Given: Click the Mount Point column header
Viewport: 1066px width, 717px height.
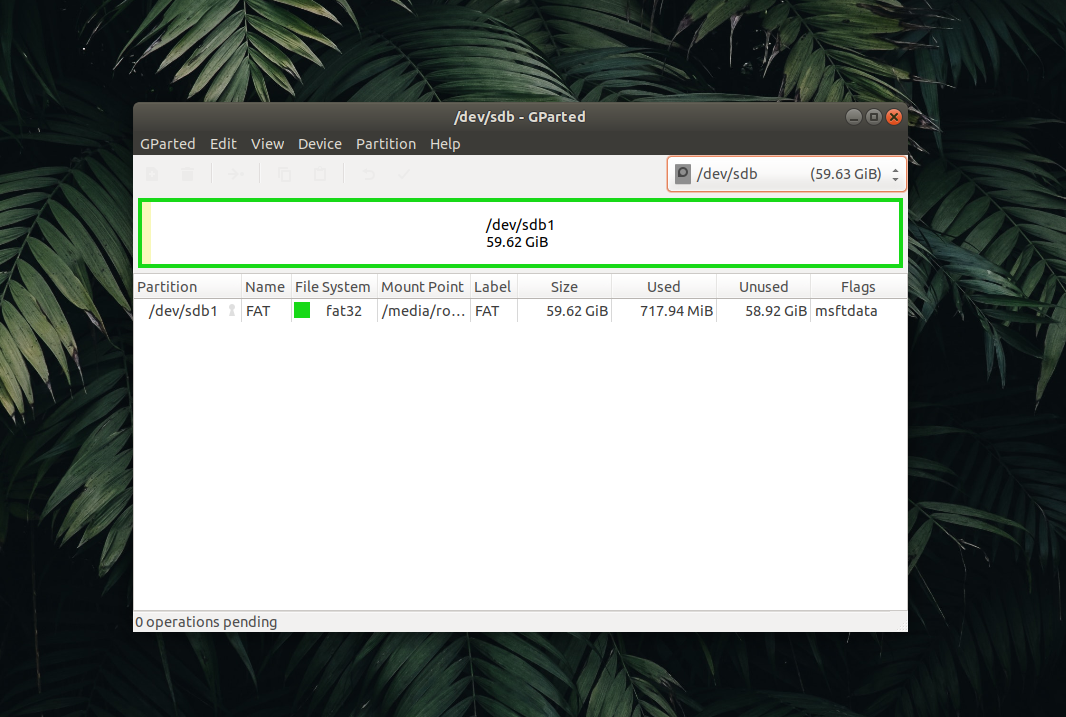Looking at the screenshot, I should point(422,287).
